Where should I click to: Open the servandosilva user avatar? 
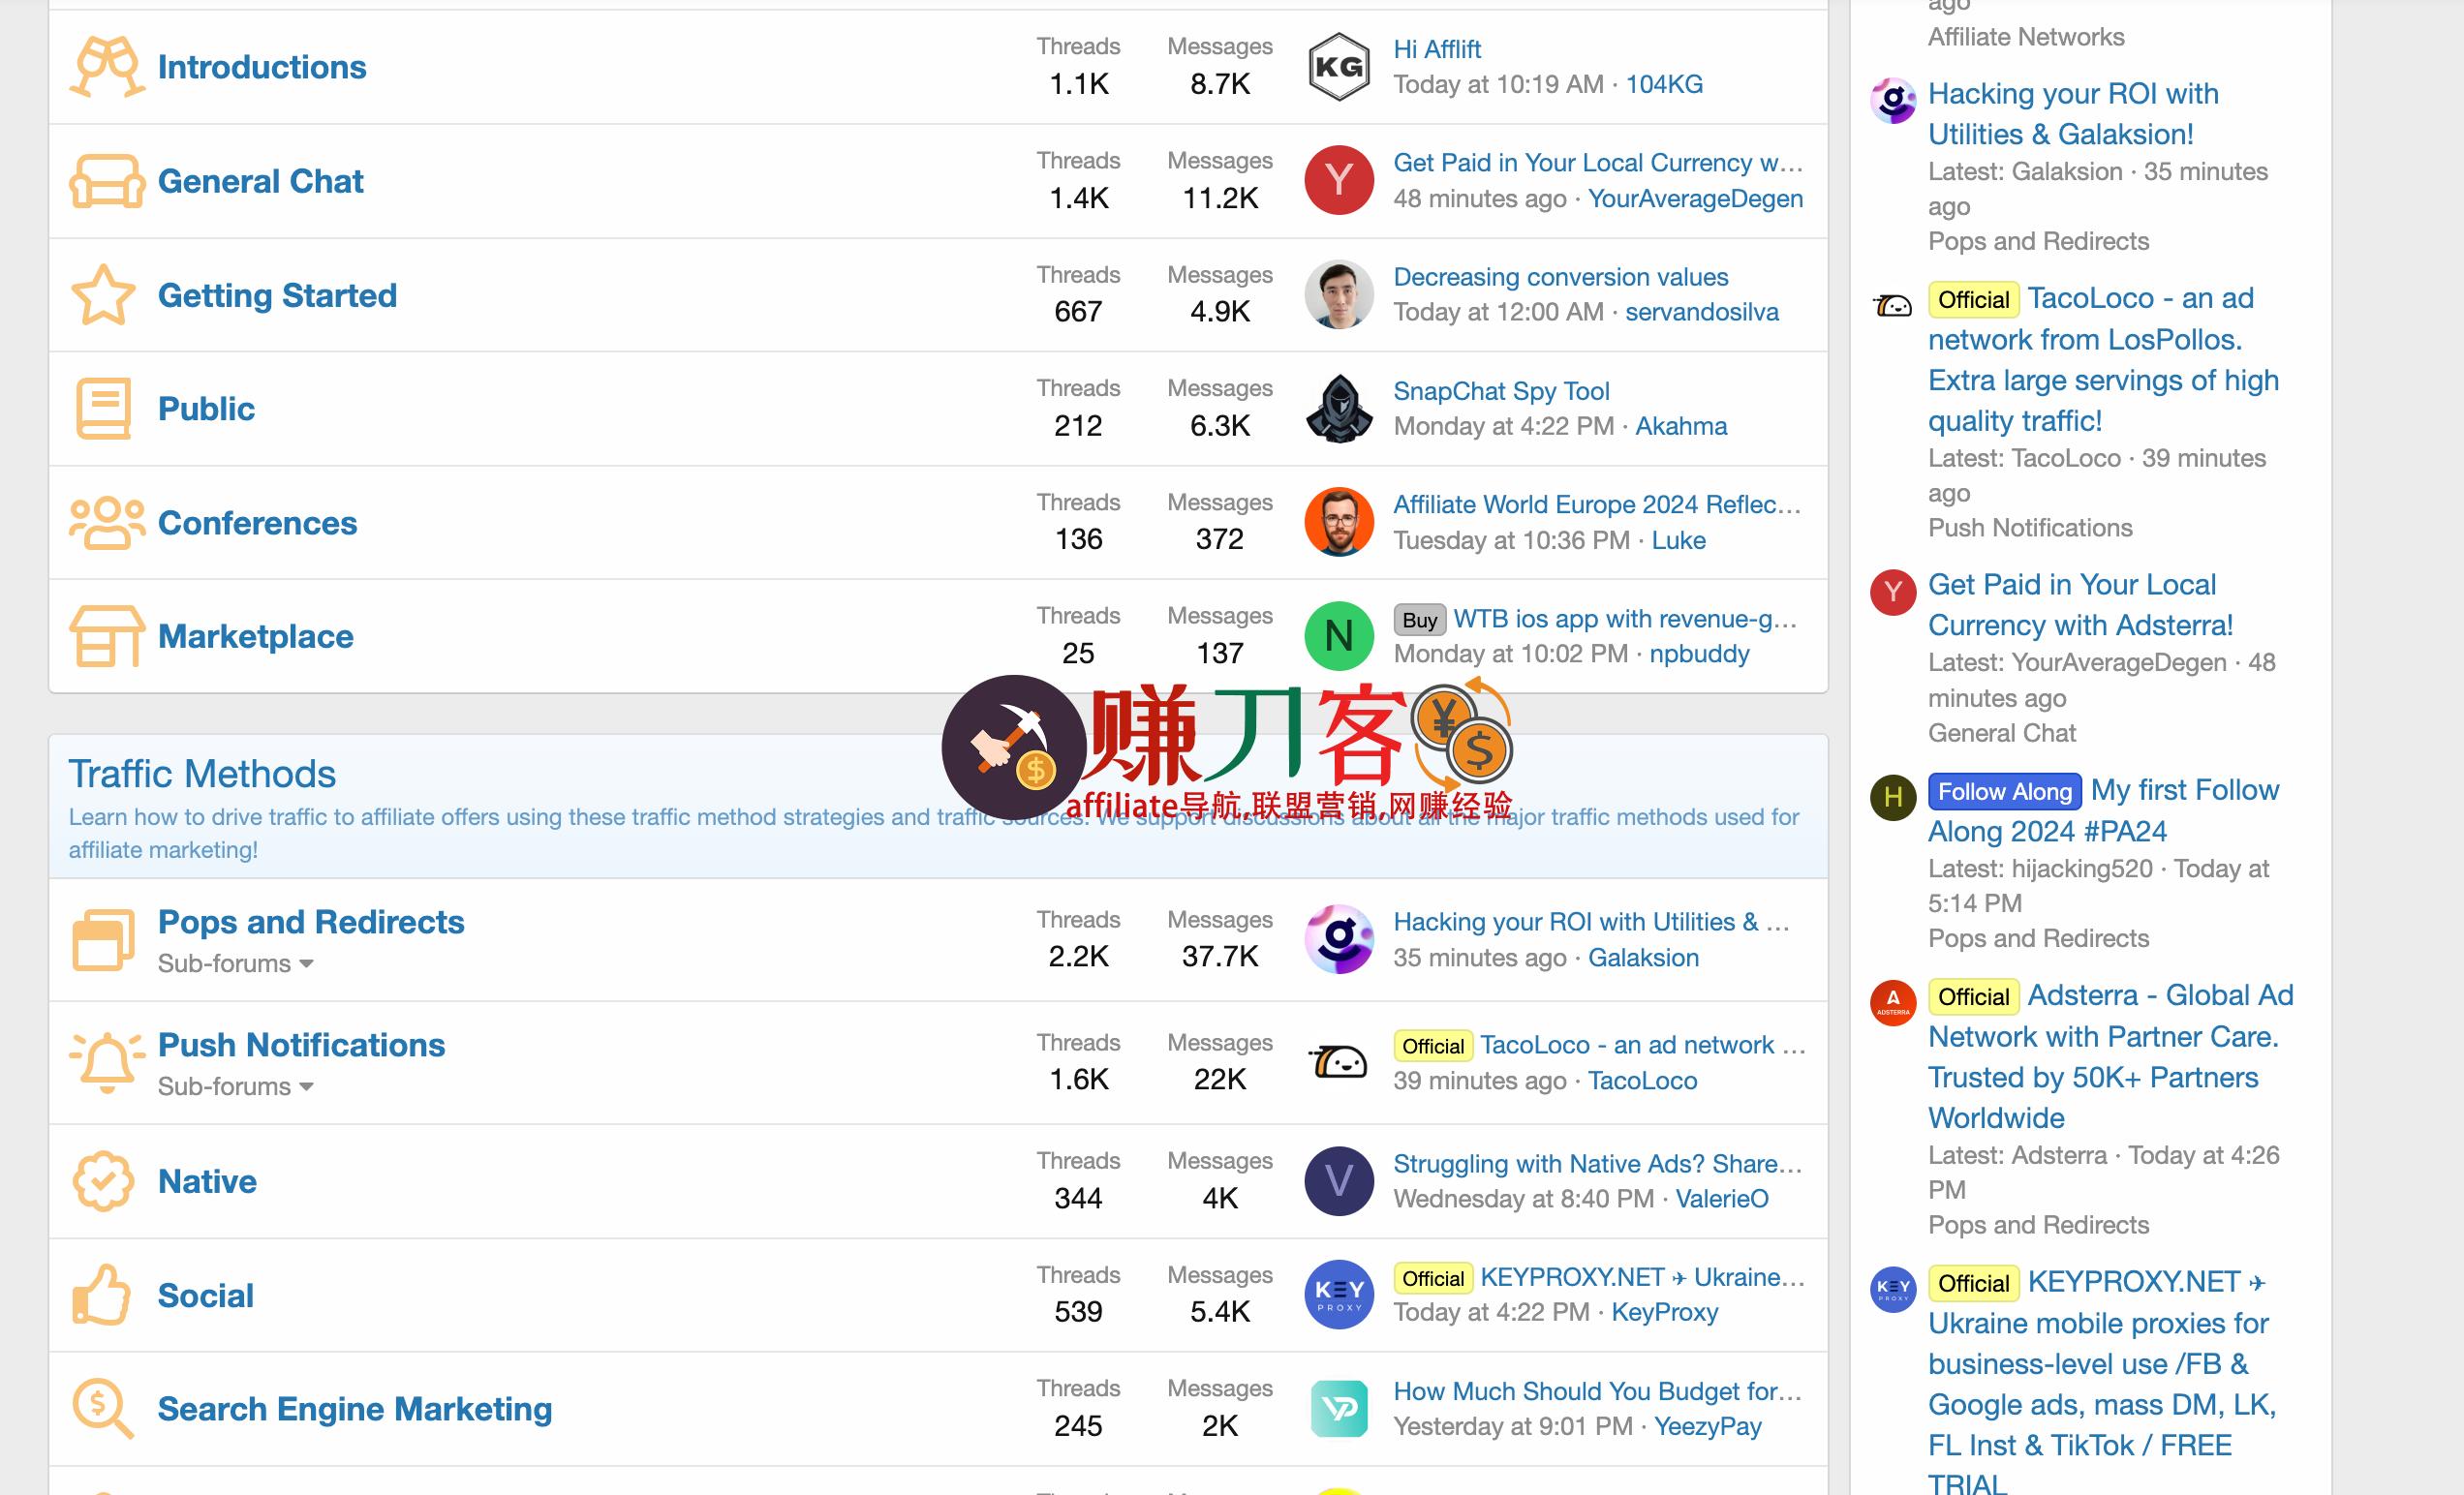point(1339,295)
